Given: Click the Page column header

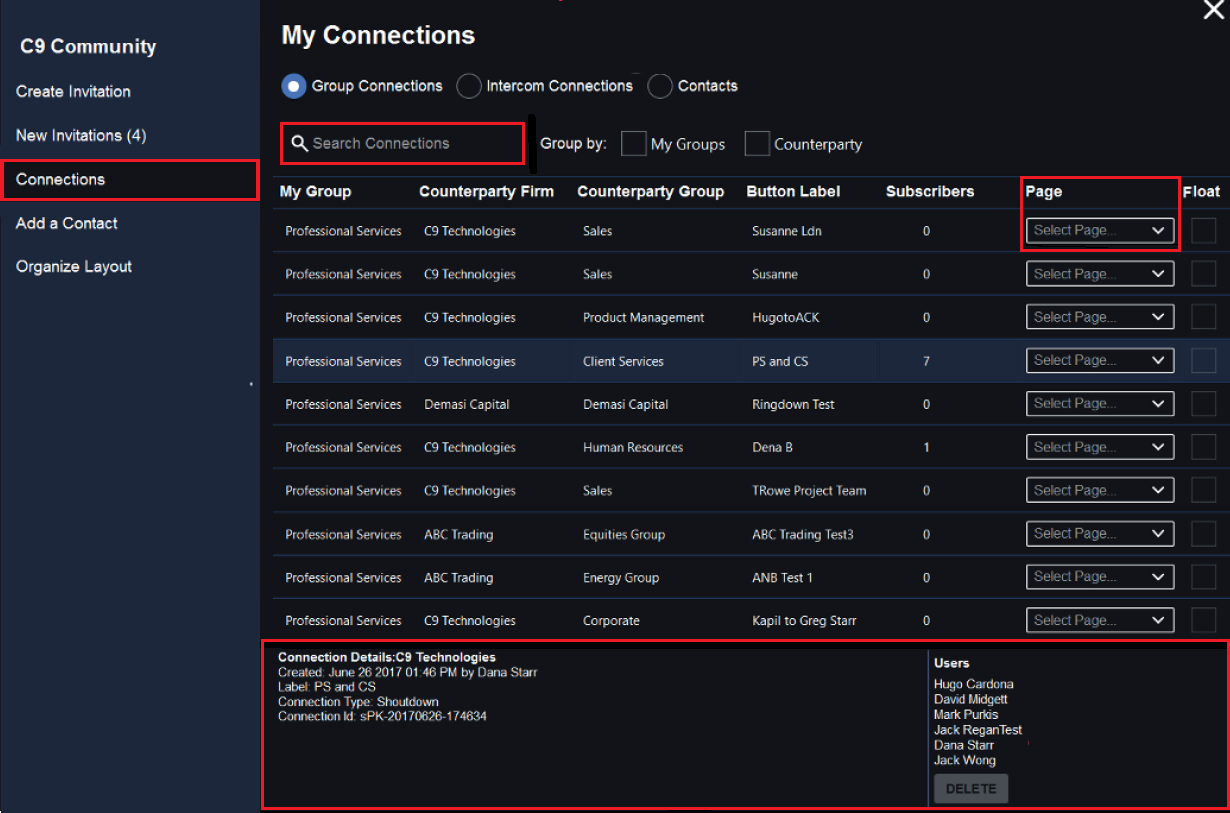Looking at the screenshot, I should point(1044,192).
